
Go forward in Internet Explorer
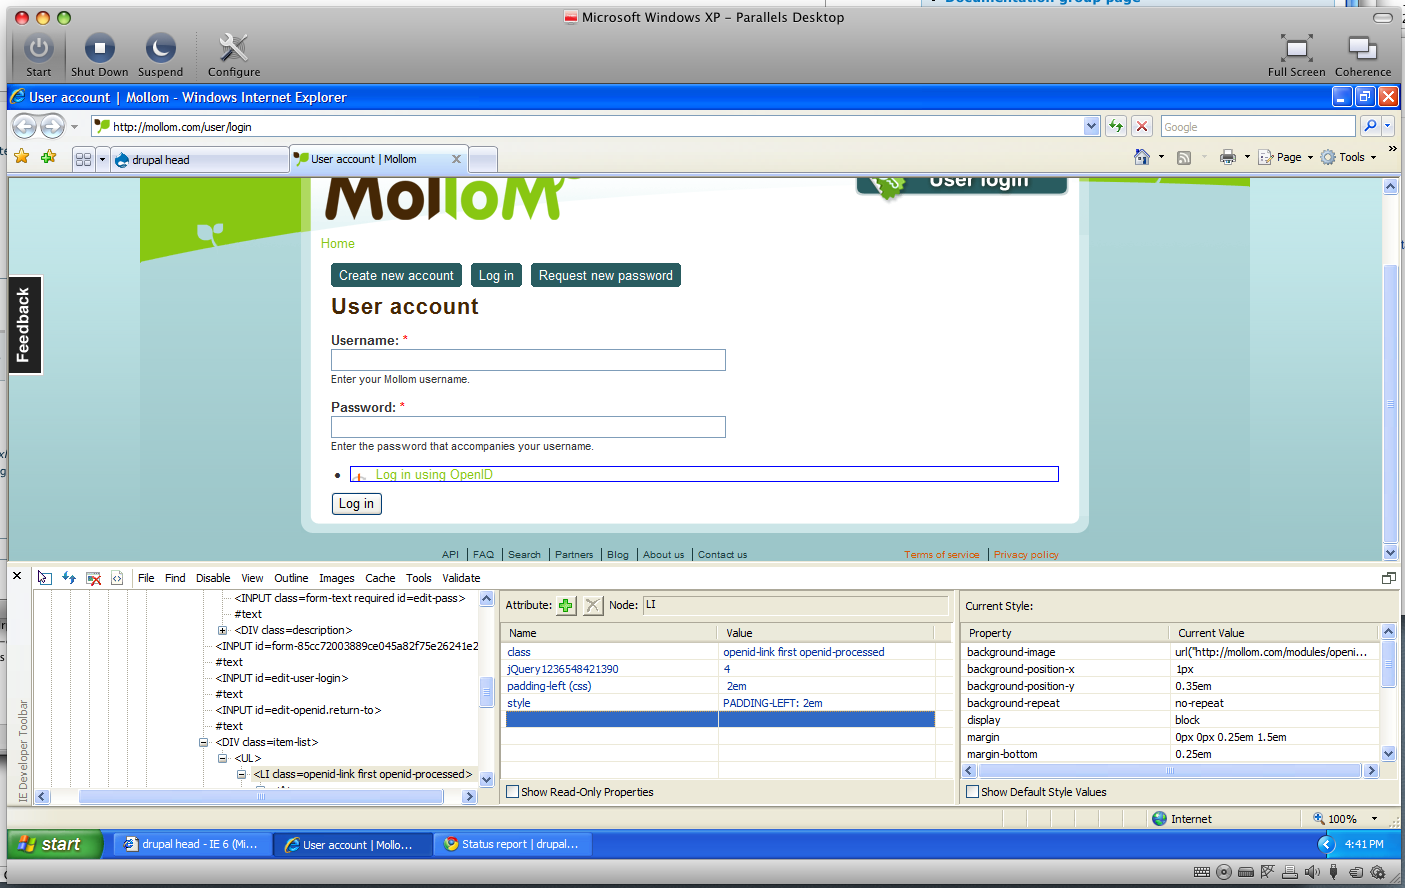click(x=52, y=126)
